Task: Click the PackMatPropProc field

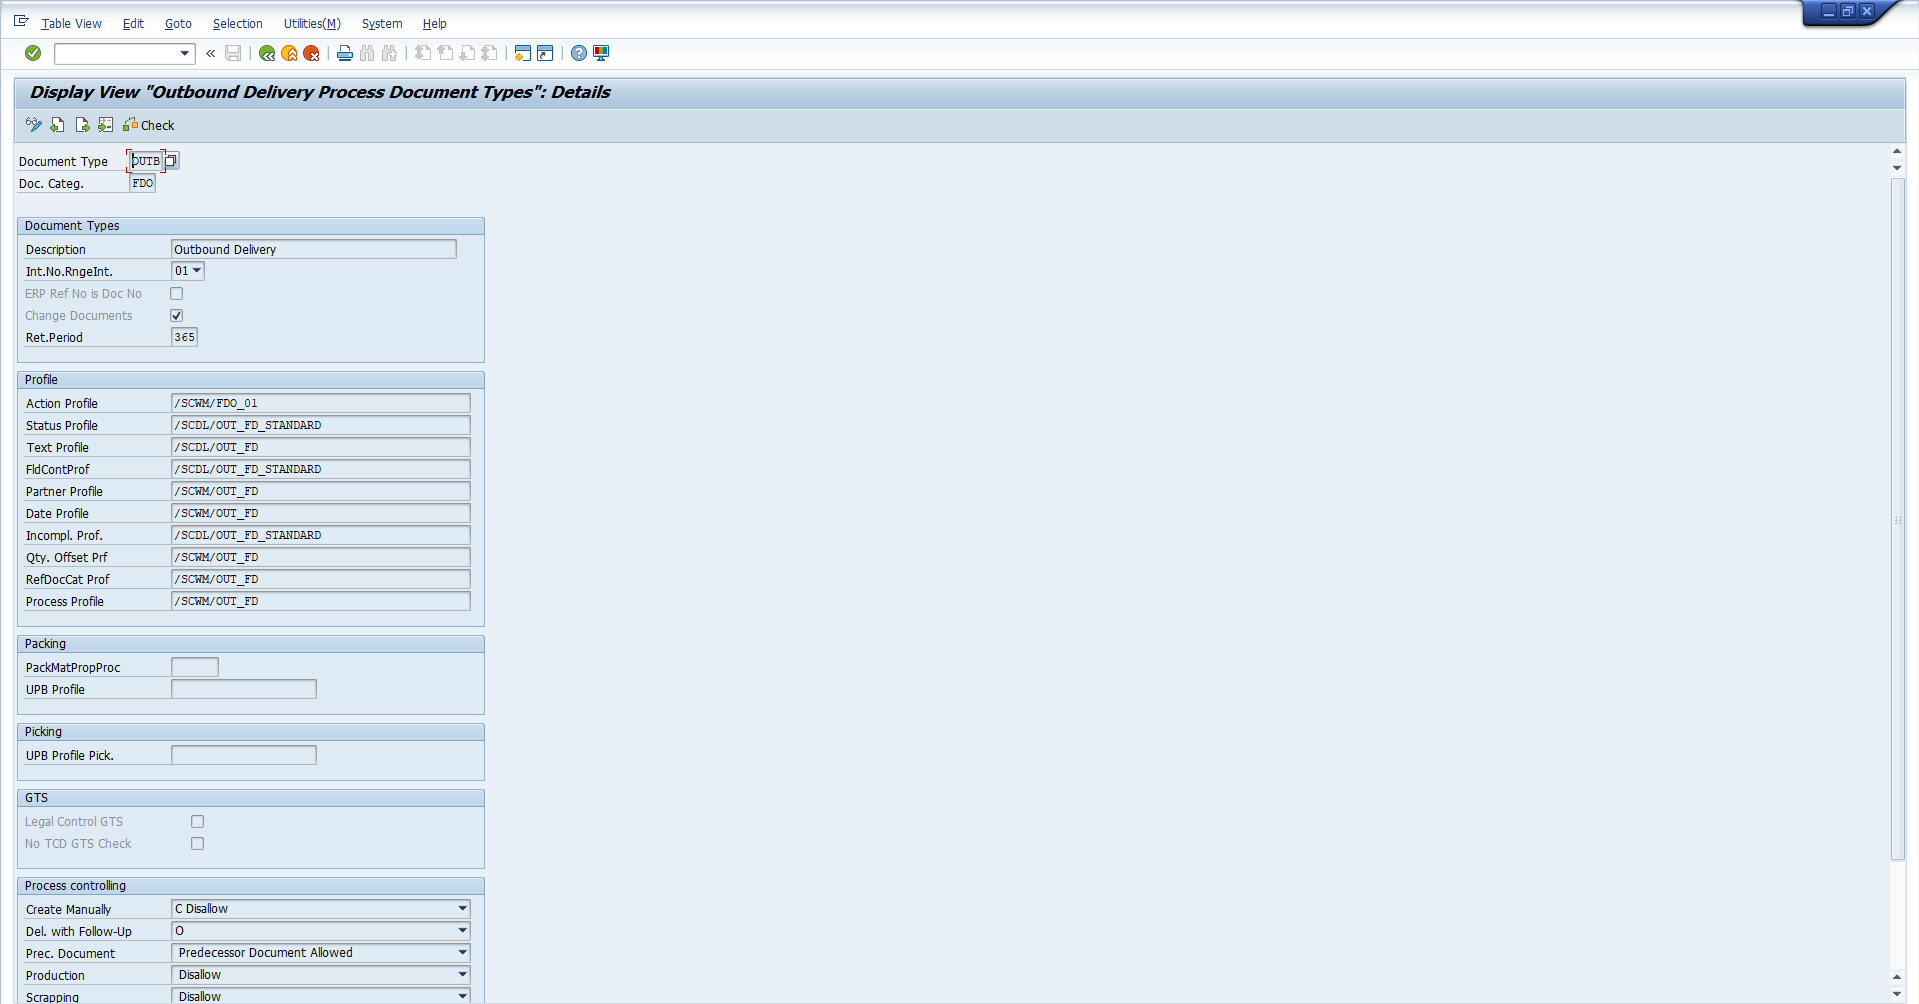Action: click(195, 667)
